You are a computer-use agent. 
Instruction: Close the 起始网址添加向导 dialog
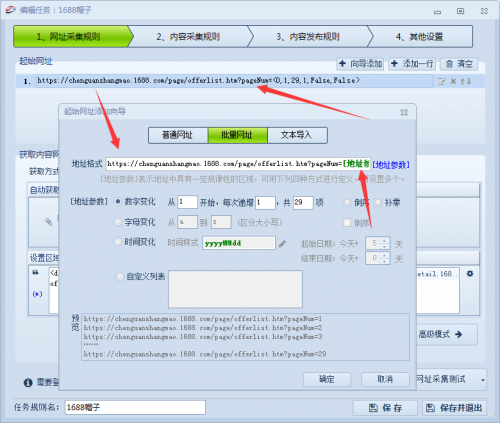pyautogui.click(x=404, y=112)
